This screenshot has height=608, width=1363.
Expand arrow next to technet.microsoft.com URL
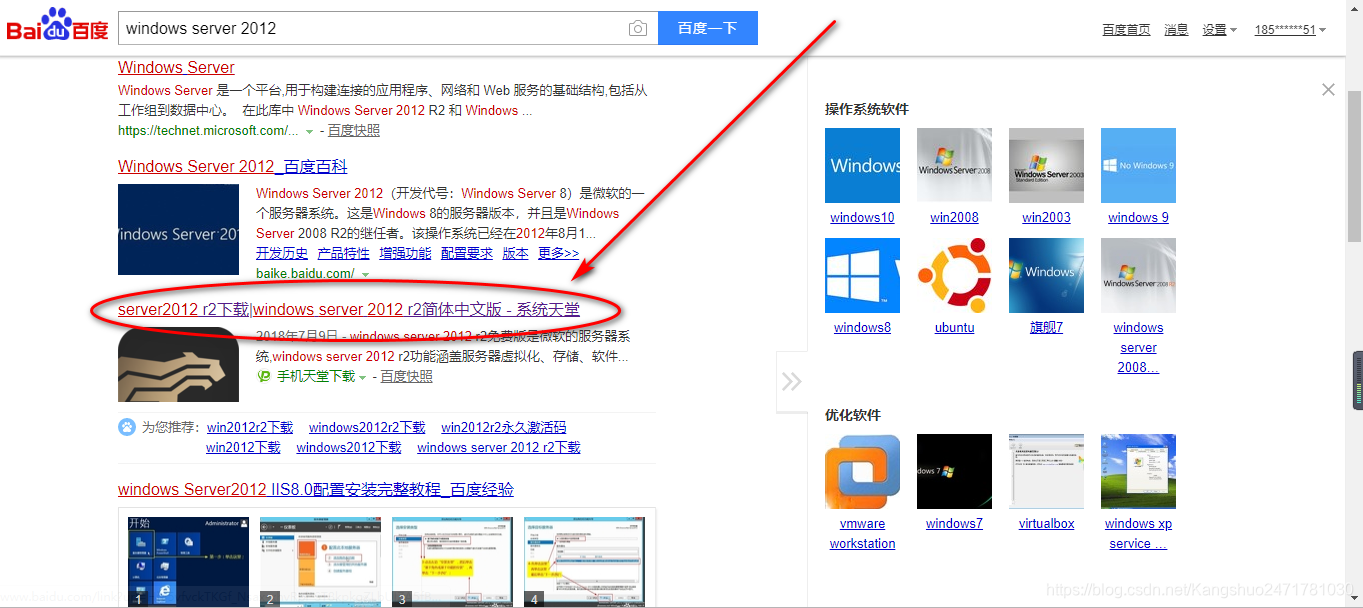click(x=309, y=131)
